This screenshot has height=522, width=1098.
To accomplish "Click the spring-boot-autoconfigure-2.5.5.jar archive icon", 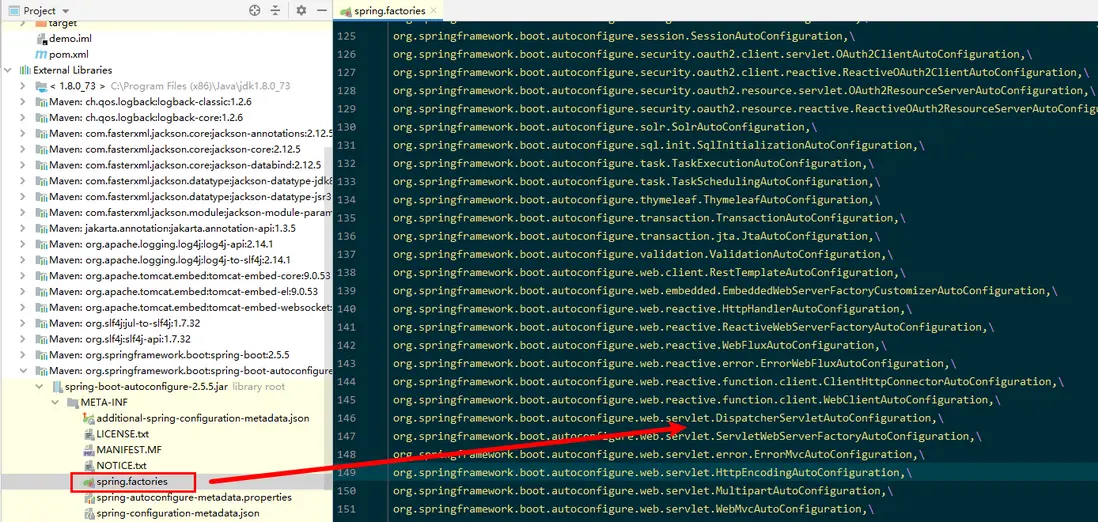I will [x=57, y=387].
